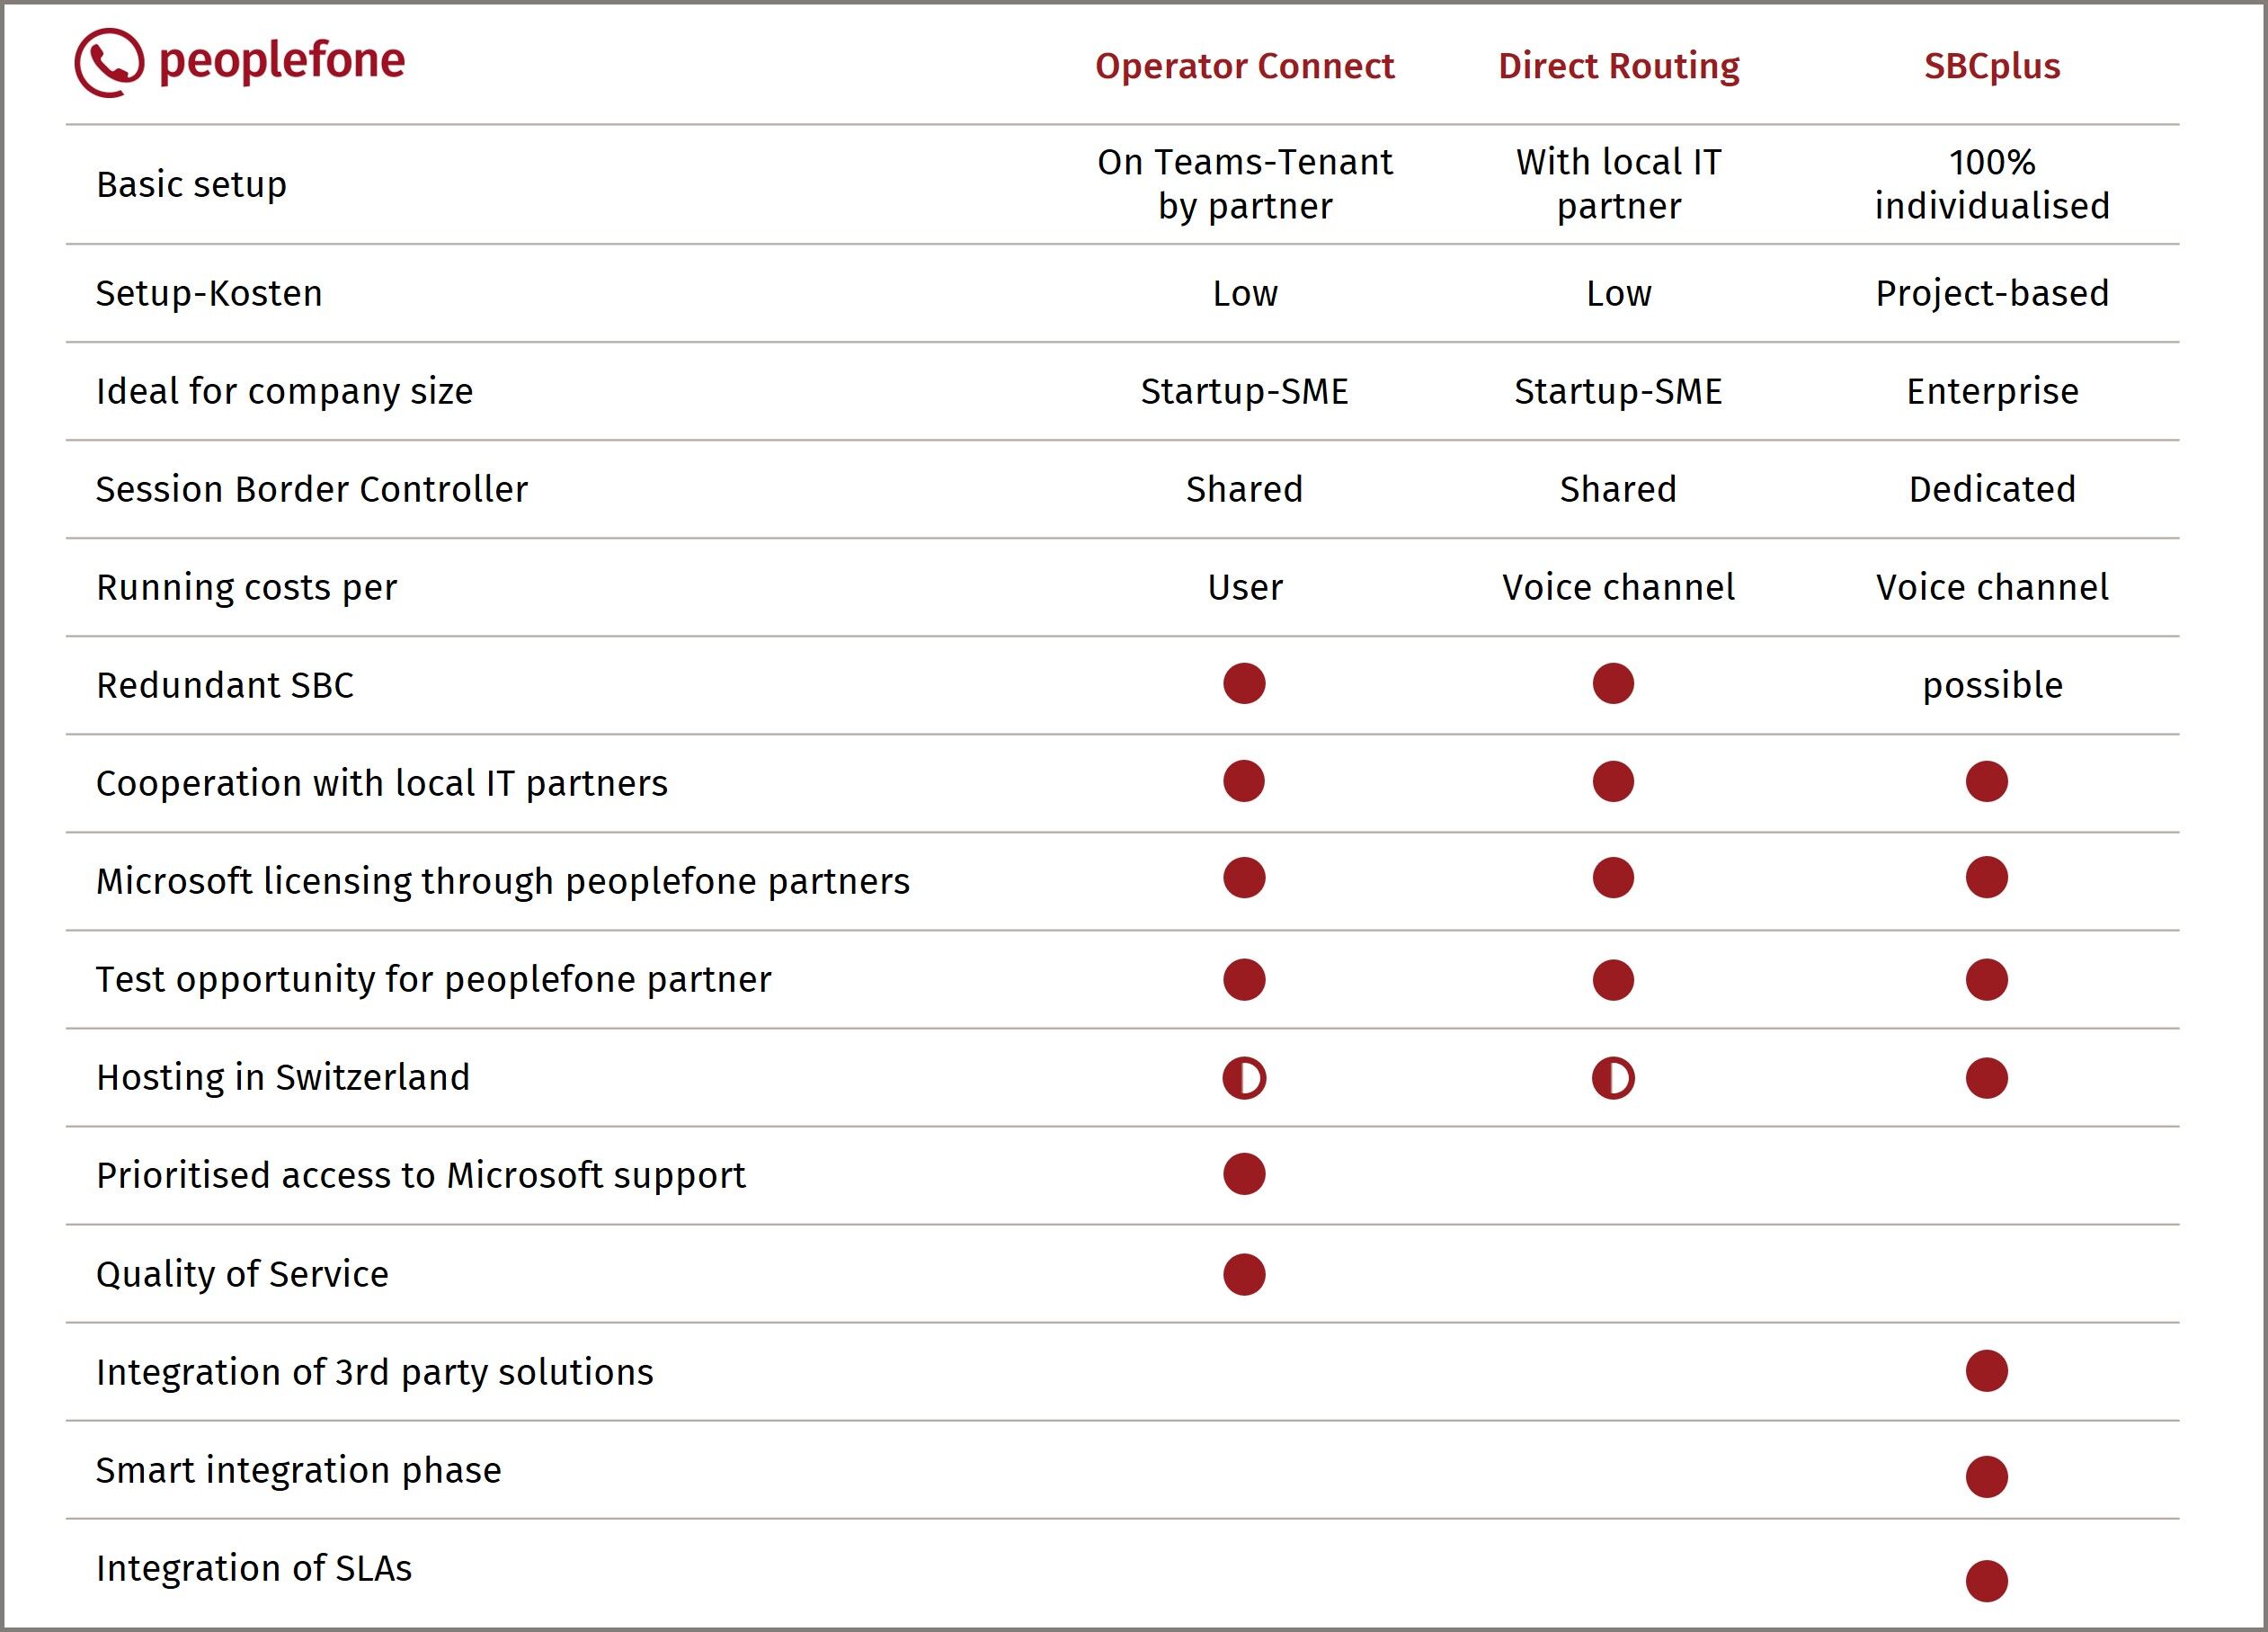Viewport: 2268px width, 1632px height.
Task: Click Operator Connect dot for Quality of Service
Action: pyautogui.click(x=1244, y=1274)
